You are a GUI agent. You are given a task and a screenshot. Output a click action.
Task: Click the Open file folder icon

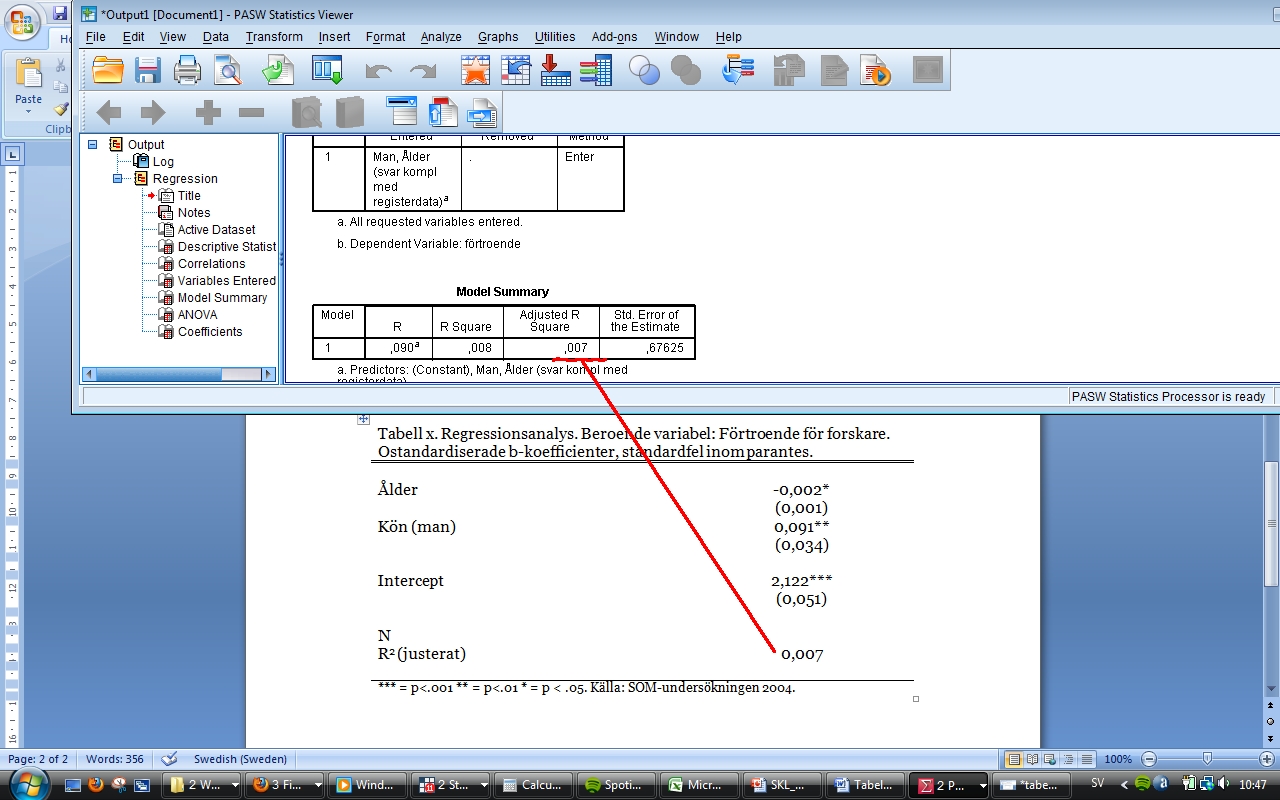pos(107,70)
